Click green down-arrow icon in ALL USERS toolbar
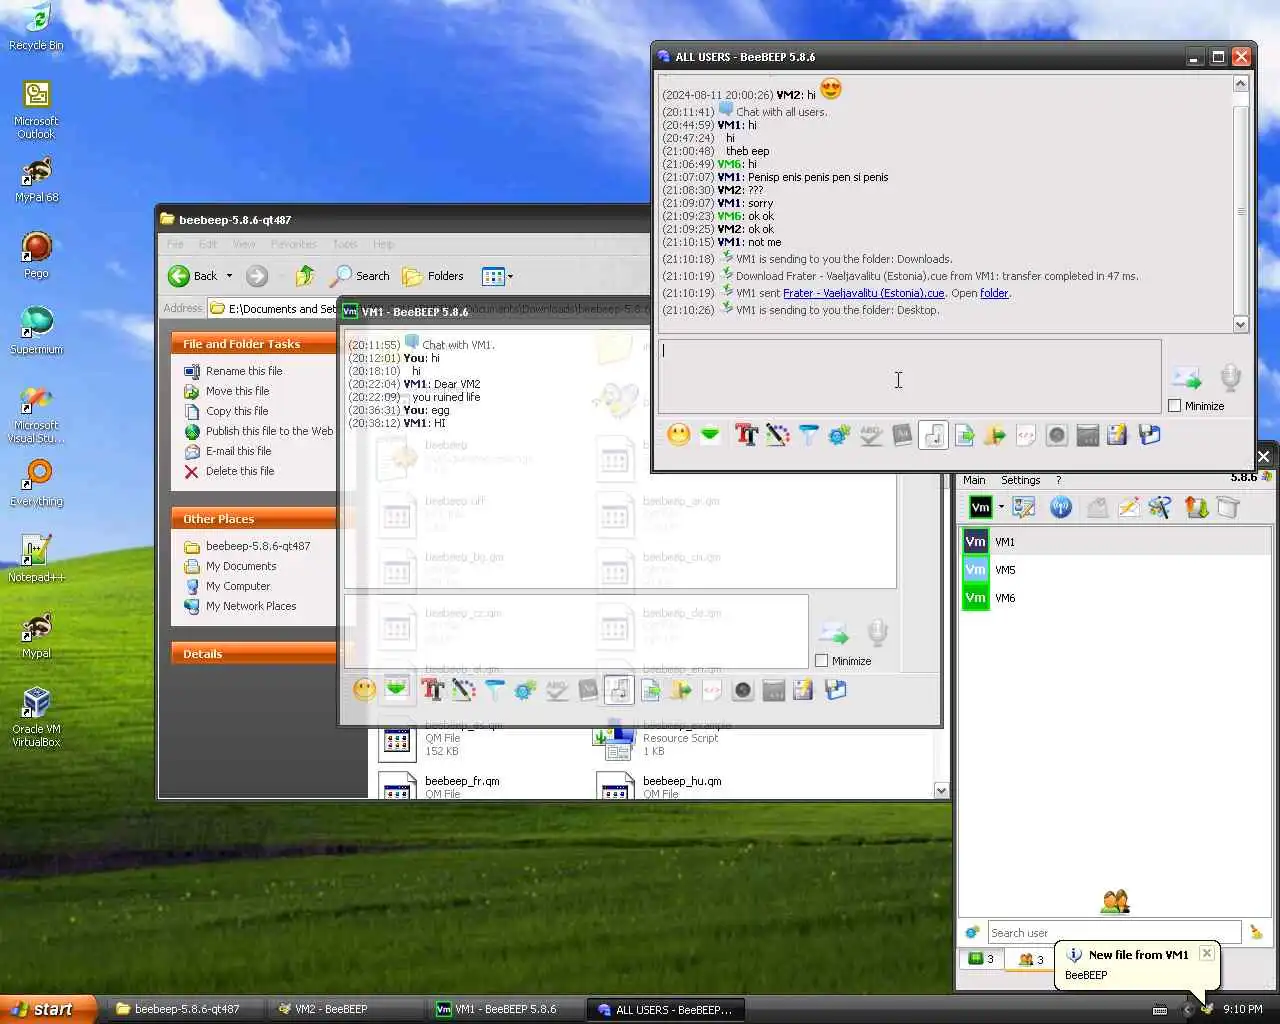 pos(710,434)
